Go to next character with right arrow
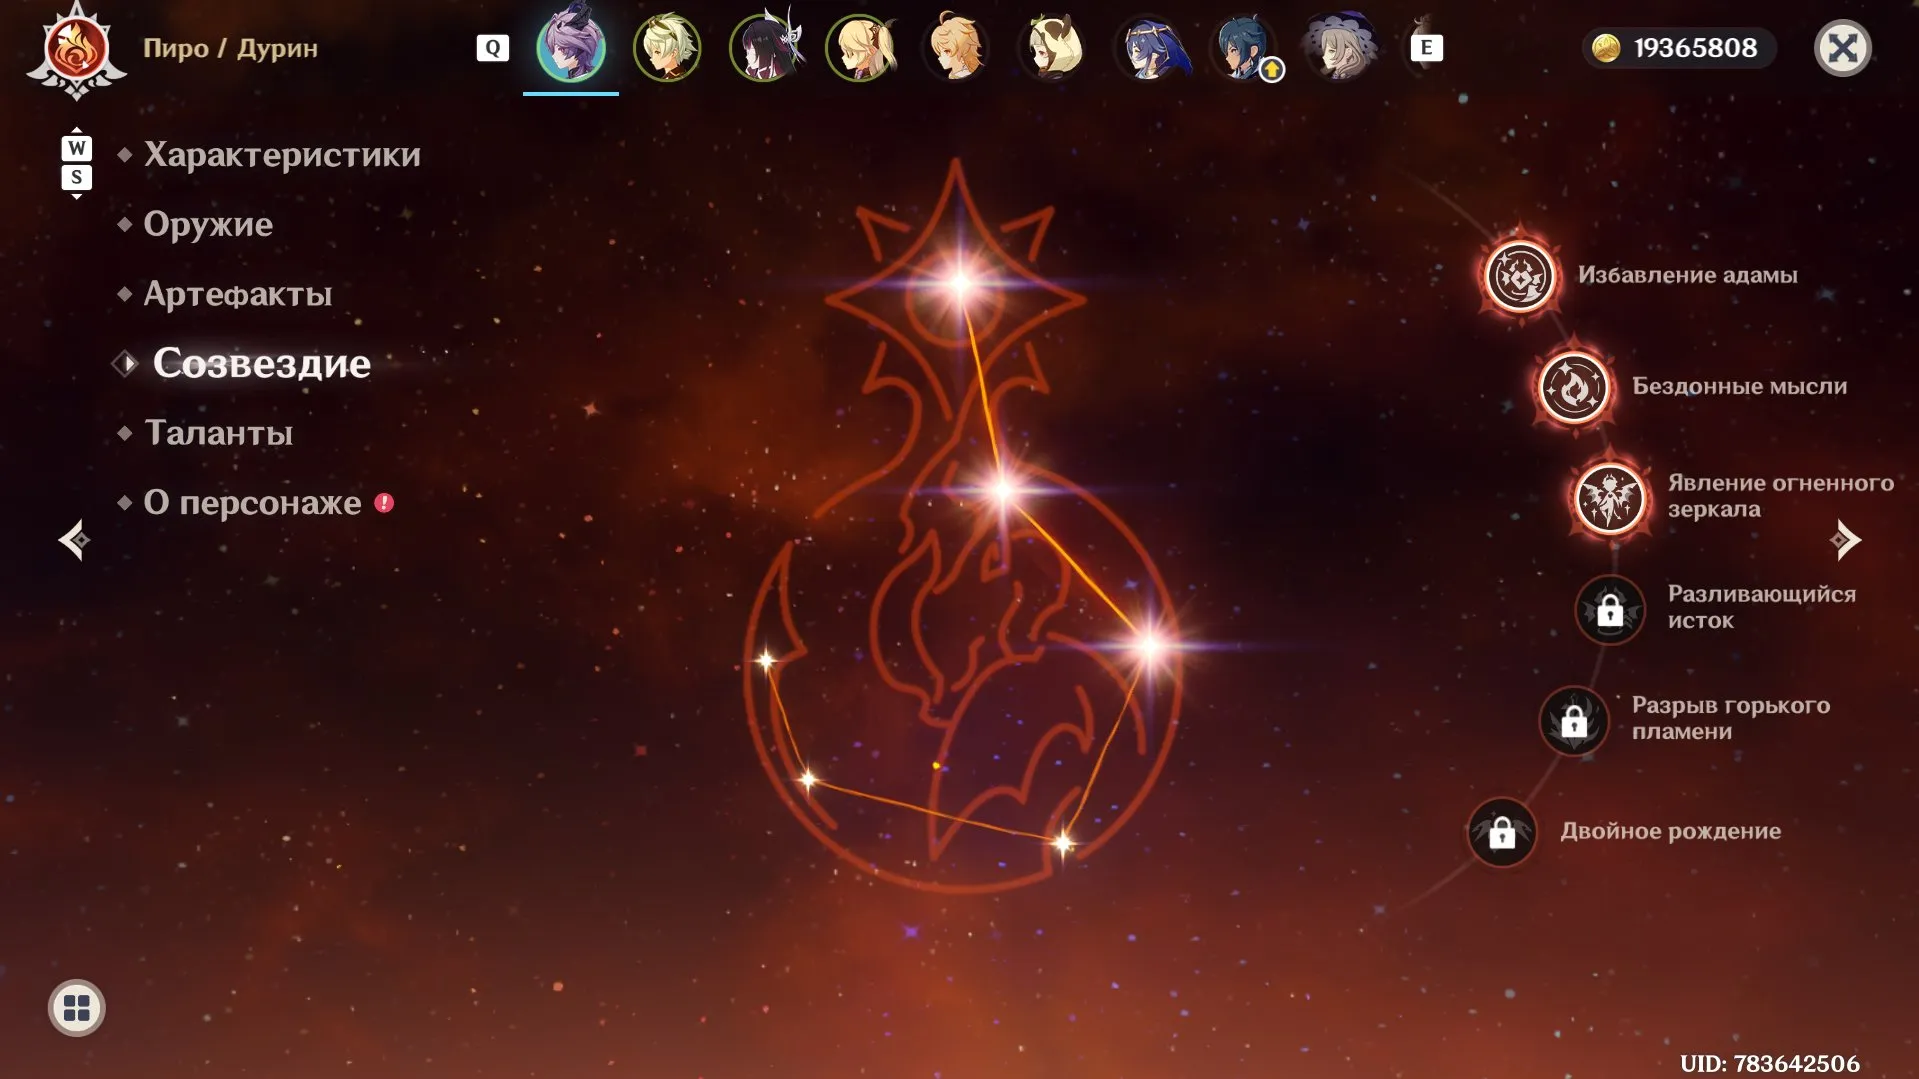The image size is (1919, 1079). point(1845,541)
